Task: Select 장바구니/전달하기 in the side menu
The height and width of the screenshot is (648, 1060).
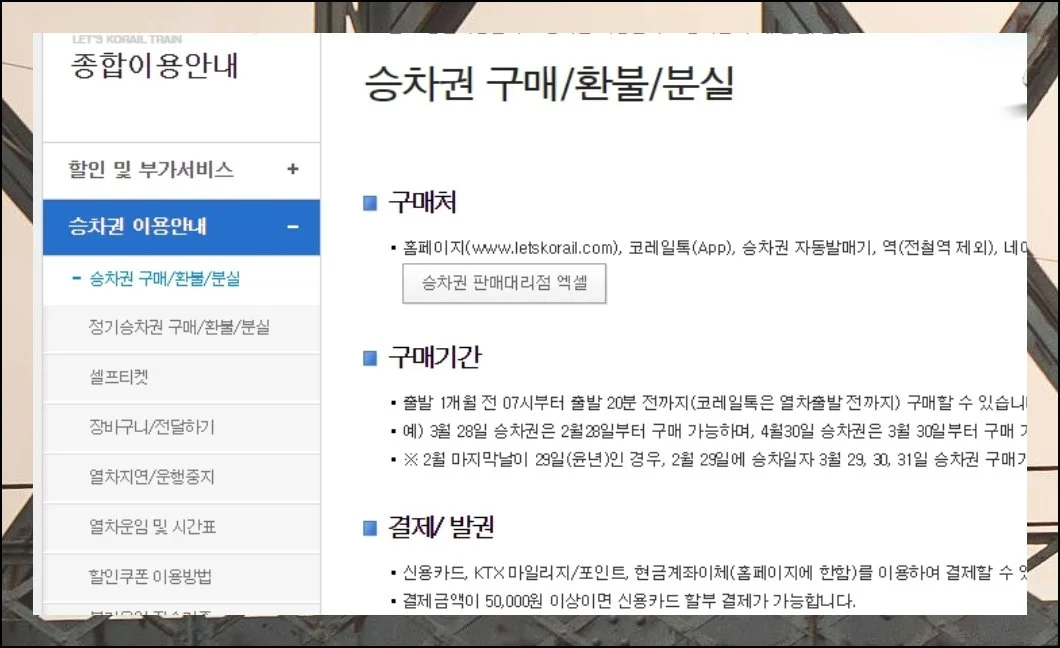Action: click(x=152, y=427)
